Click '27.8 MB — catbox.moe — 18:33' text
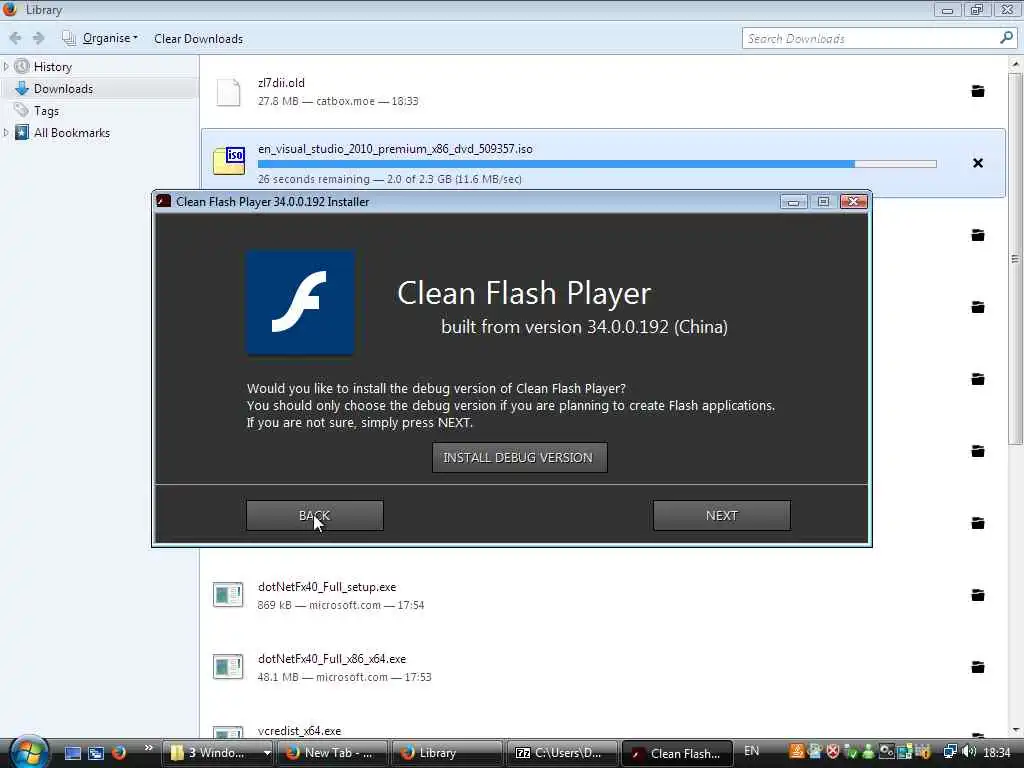The image size is (1024, 768). (338, 101)
